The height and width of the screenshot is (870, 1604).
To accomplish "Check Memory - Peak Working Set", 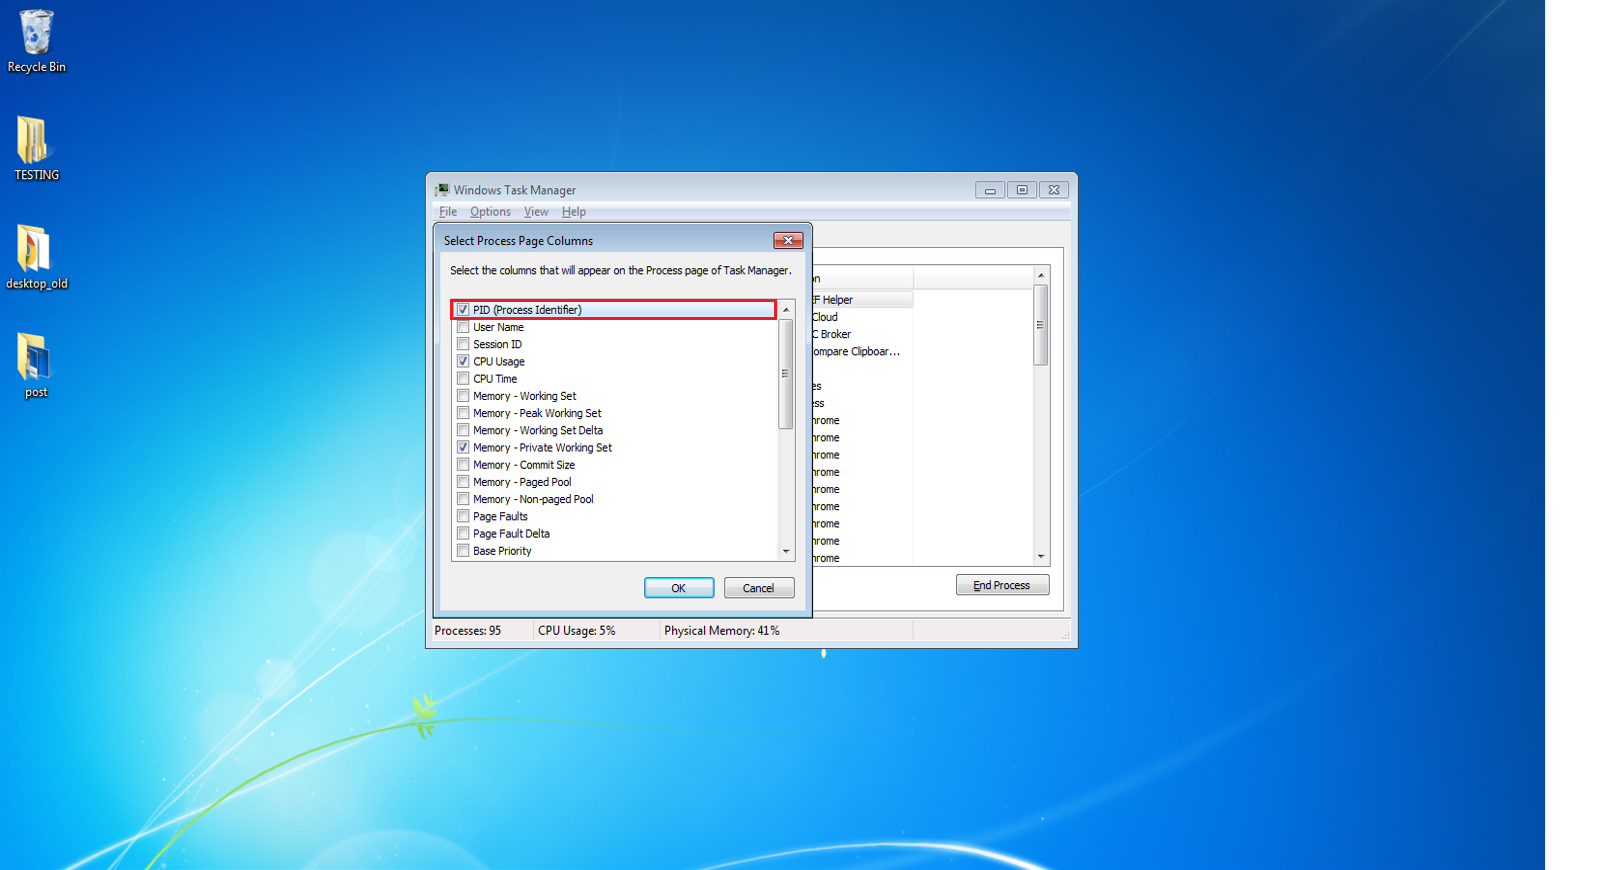I will [463, 413].
